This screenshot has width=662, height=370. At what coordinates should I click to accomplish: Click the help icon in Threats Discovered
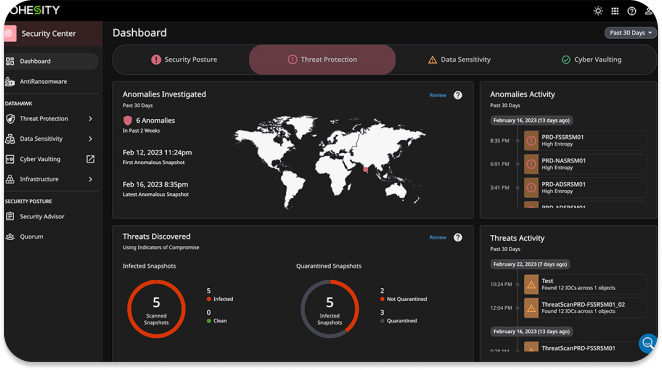click(x=458, y=237)
